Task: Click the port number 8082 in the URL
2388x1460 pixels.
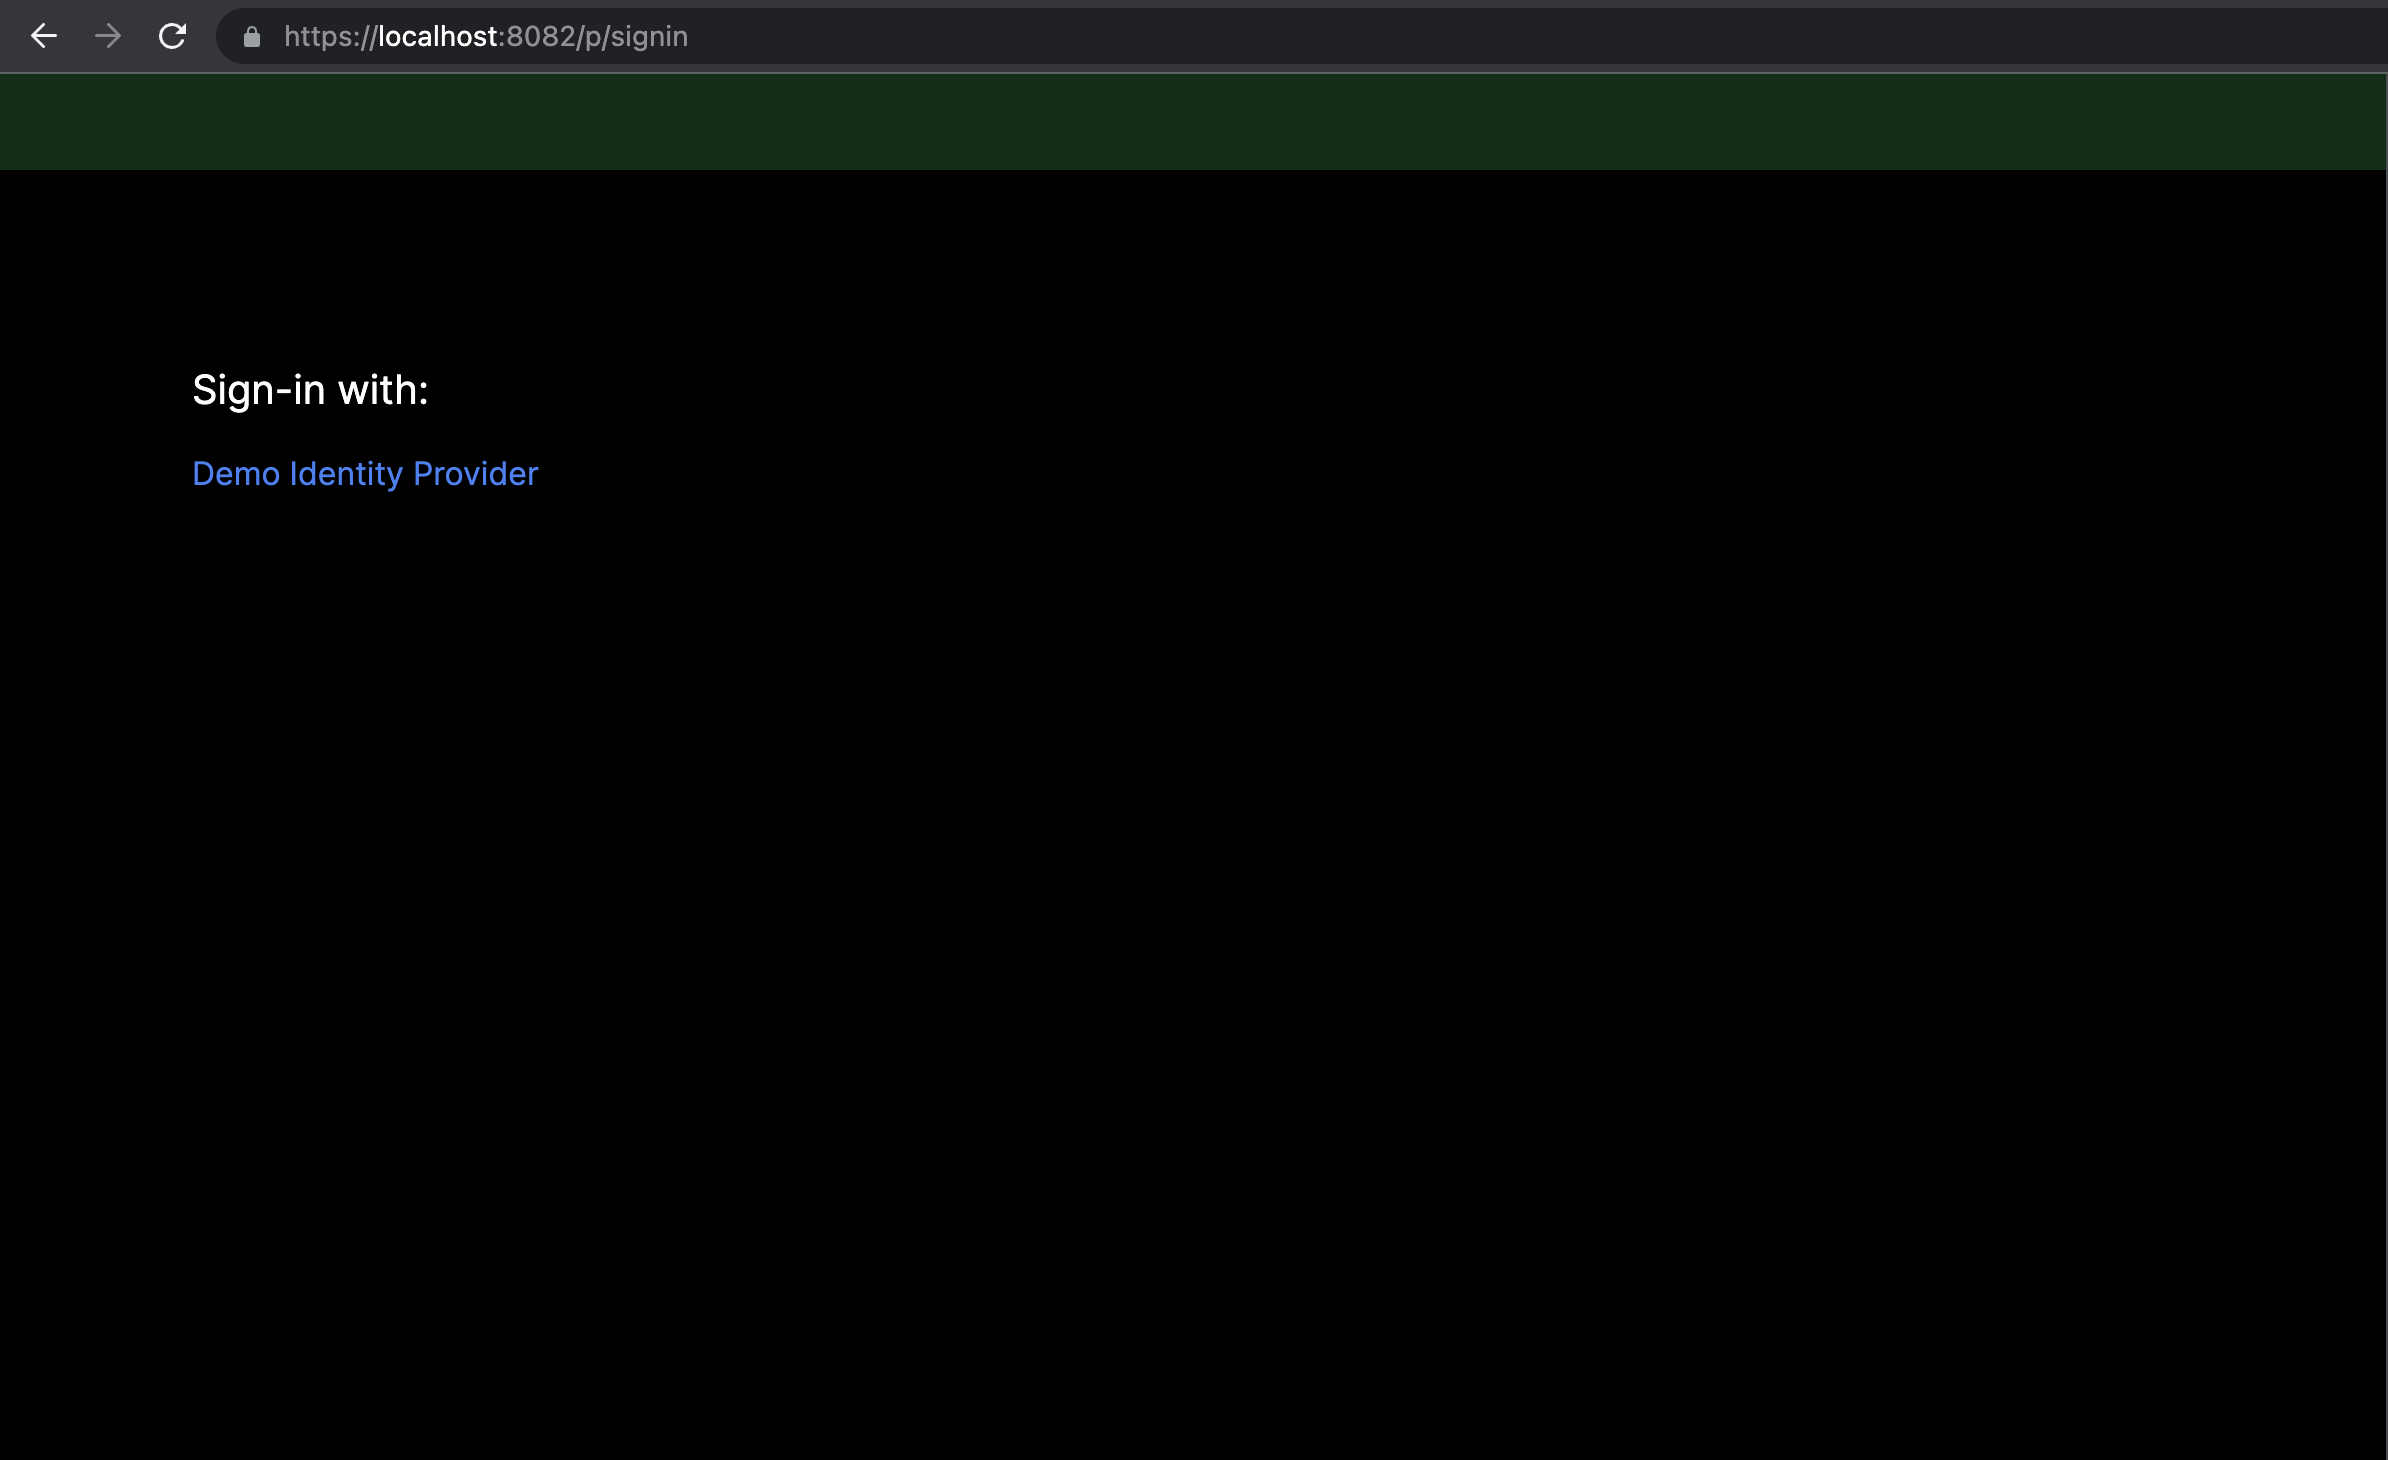Action: click(x=540, y=37)
